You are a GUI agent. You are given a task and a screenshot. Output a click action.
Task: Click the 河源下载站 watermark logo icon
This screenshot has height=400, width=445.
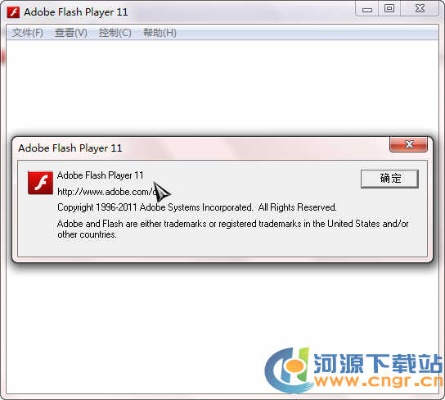click(287, 369)
